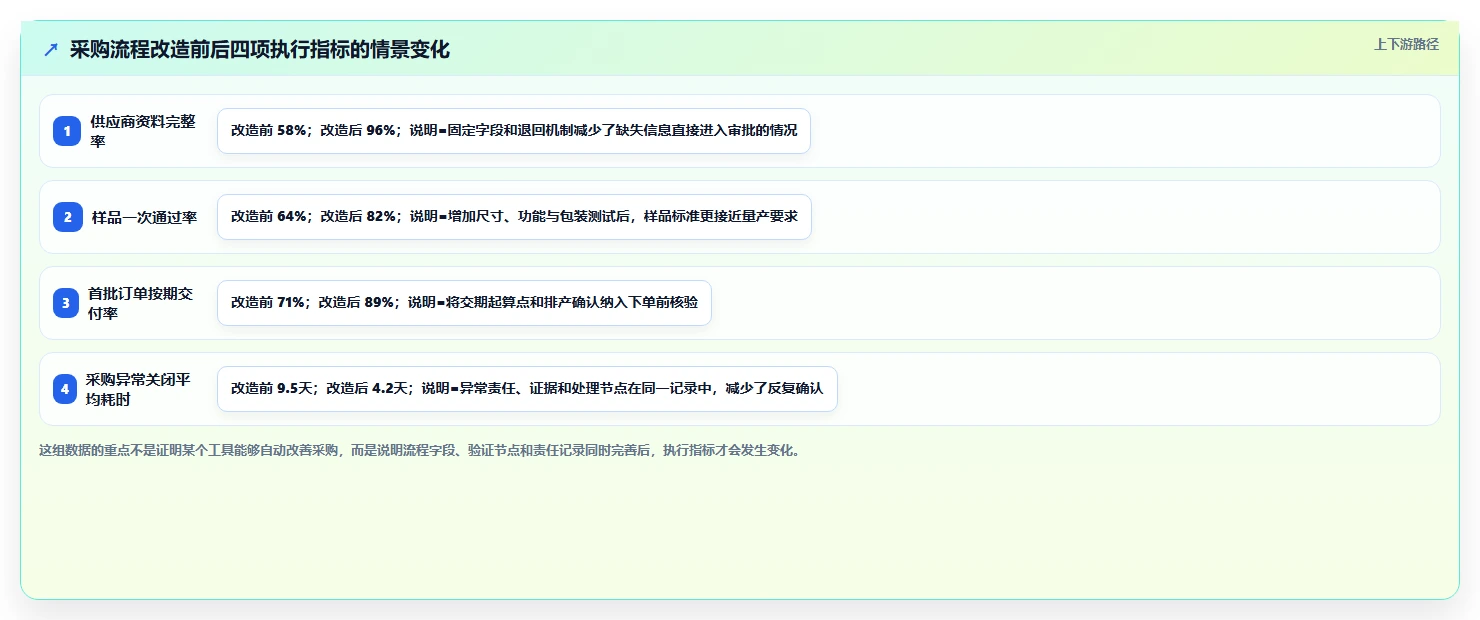Click the 供应商资料完整率 label
This screenshot has width=1480, height=620.
[143, 131]
